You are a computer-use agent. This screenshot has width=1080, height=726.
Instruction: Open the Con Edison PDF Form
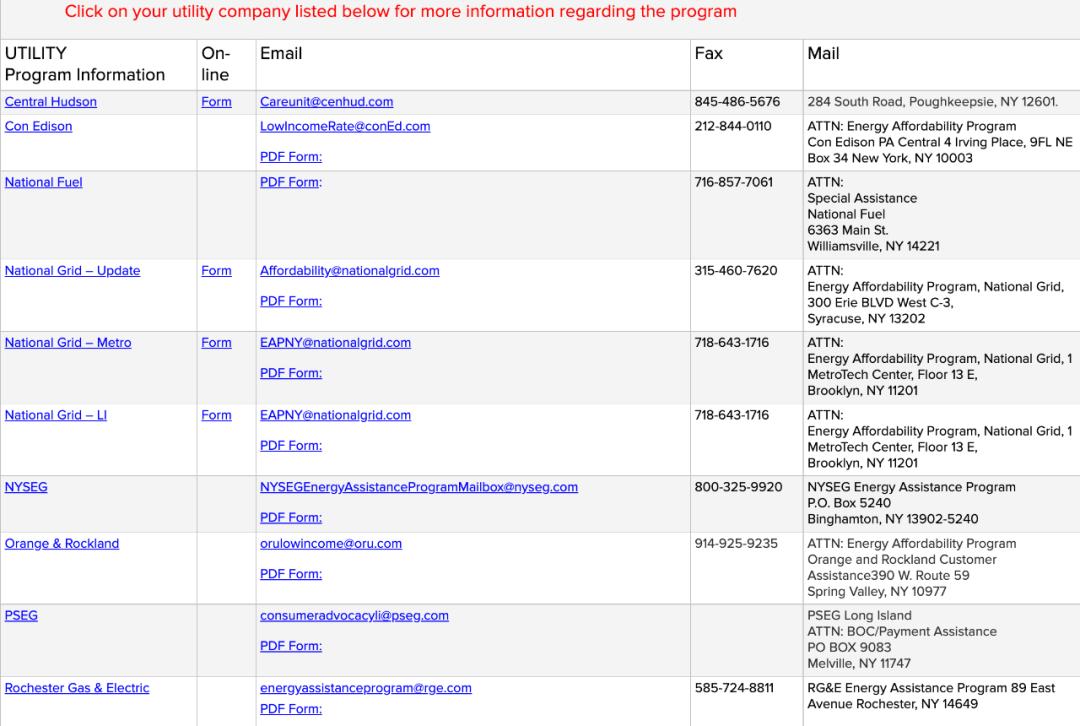pyautogui.click(x=291, y=157)
